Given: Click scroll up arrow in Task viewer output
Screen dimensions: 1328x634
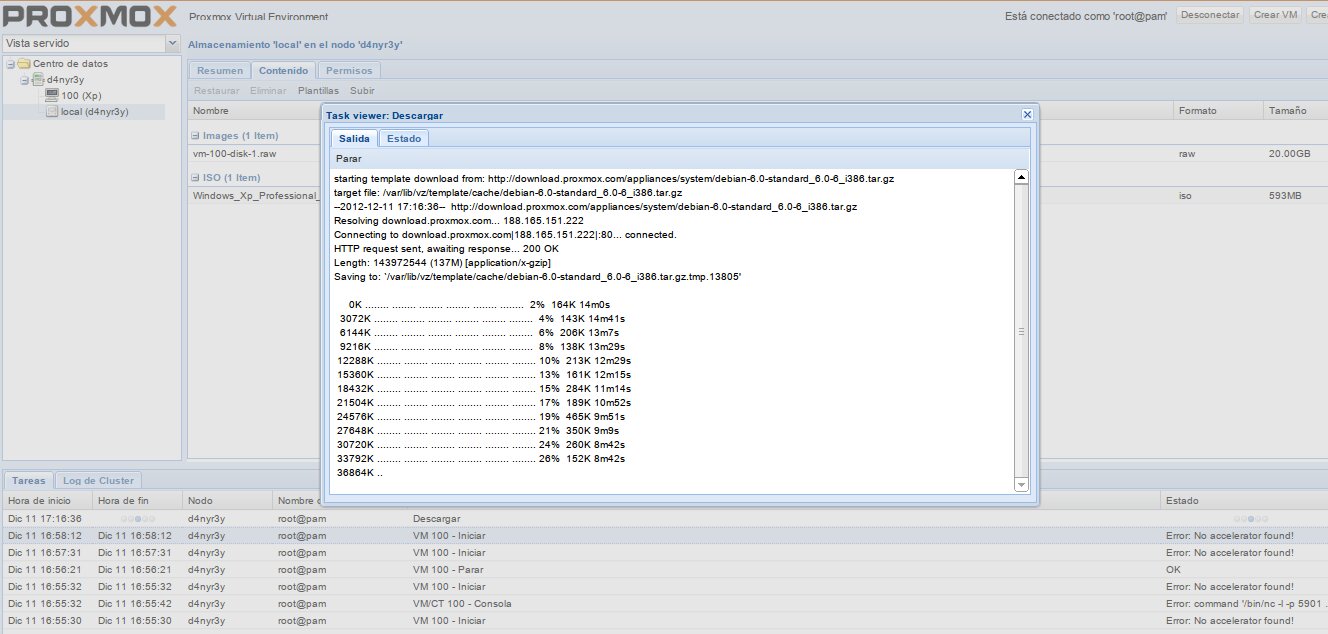Looking at the screenshot, I should click(x=1021, y=177).
